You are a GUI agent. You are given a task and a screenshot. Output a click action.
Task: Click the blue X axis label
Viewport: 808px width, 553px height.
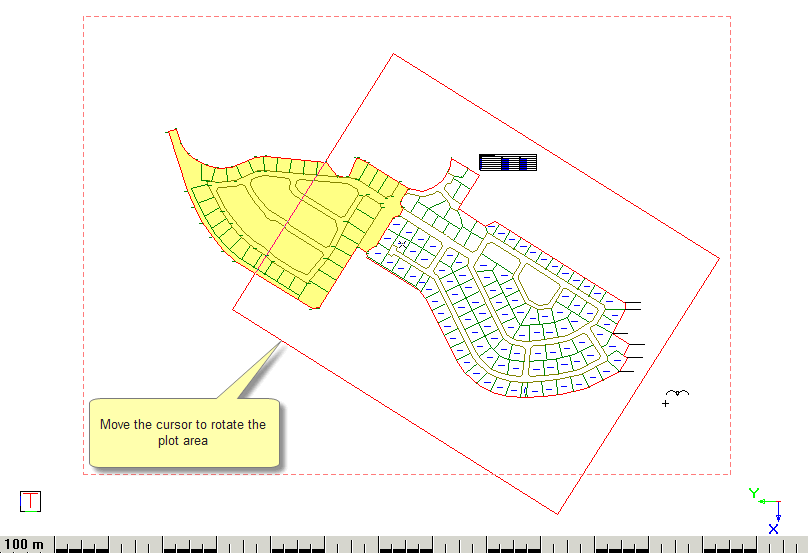(x=773, y=529)
